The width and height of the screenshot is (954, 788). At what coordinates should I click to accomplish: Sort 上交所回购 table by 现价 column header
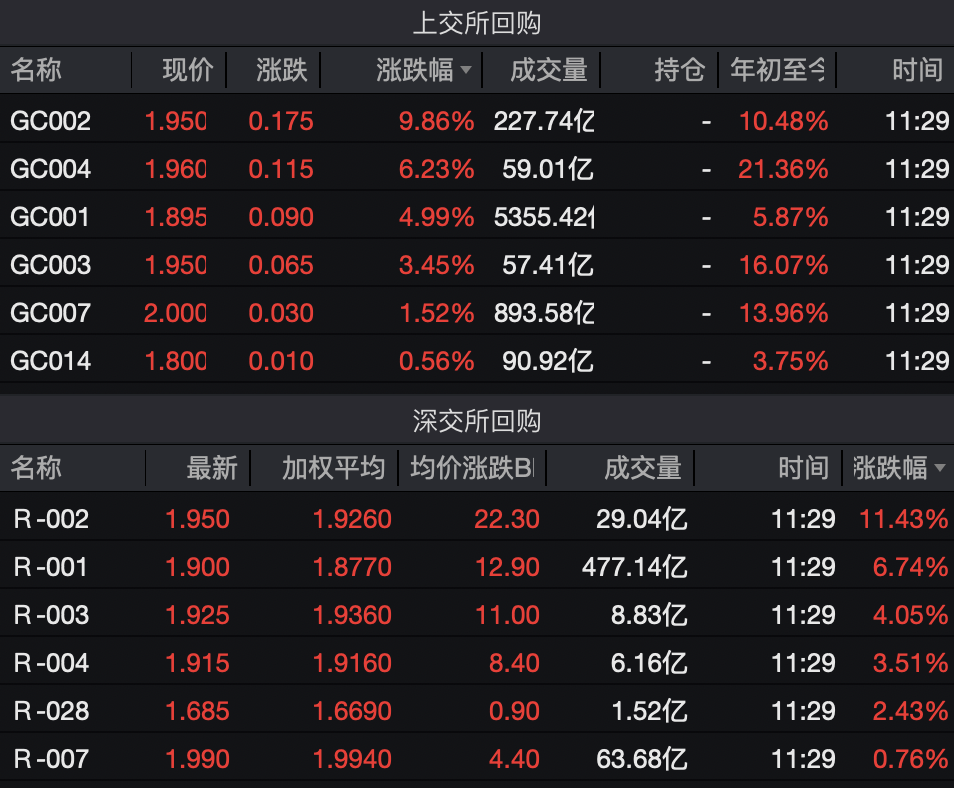[188, 70]
